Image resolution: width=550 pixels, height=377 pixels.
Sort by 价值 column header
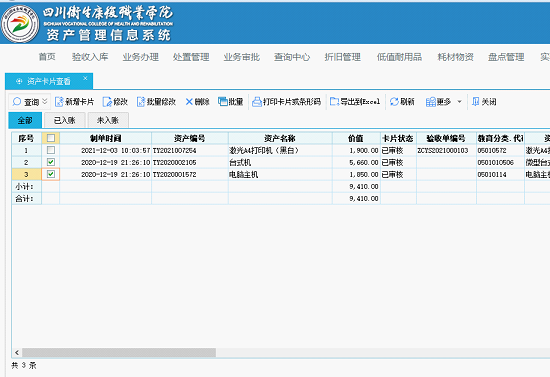pyautogui.click(x=356, y=138)
